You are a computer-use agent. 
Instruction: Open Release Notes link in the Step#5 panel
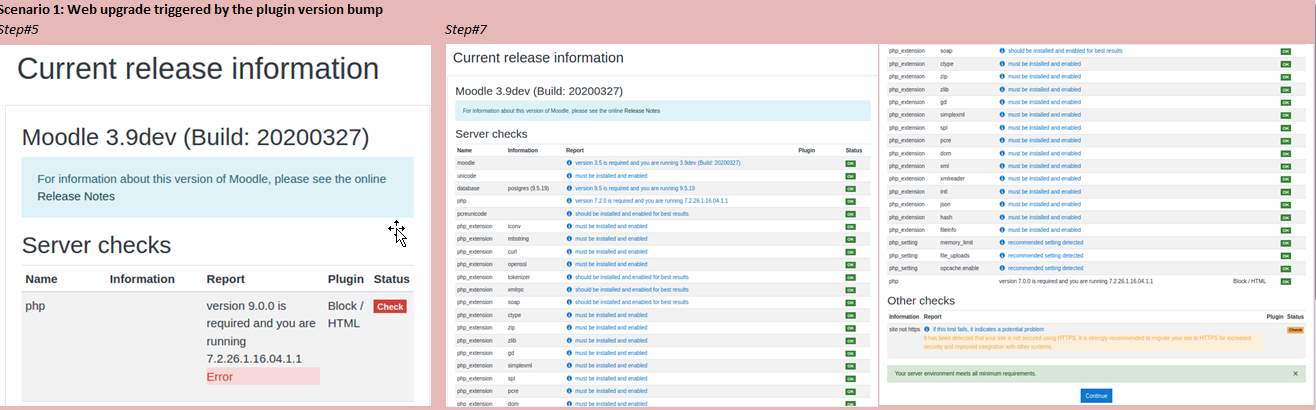pos(76,196)
